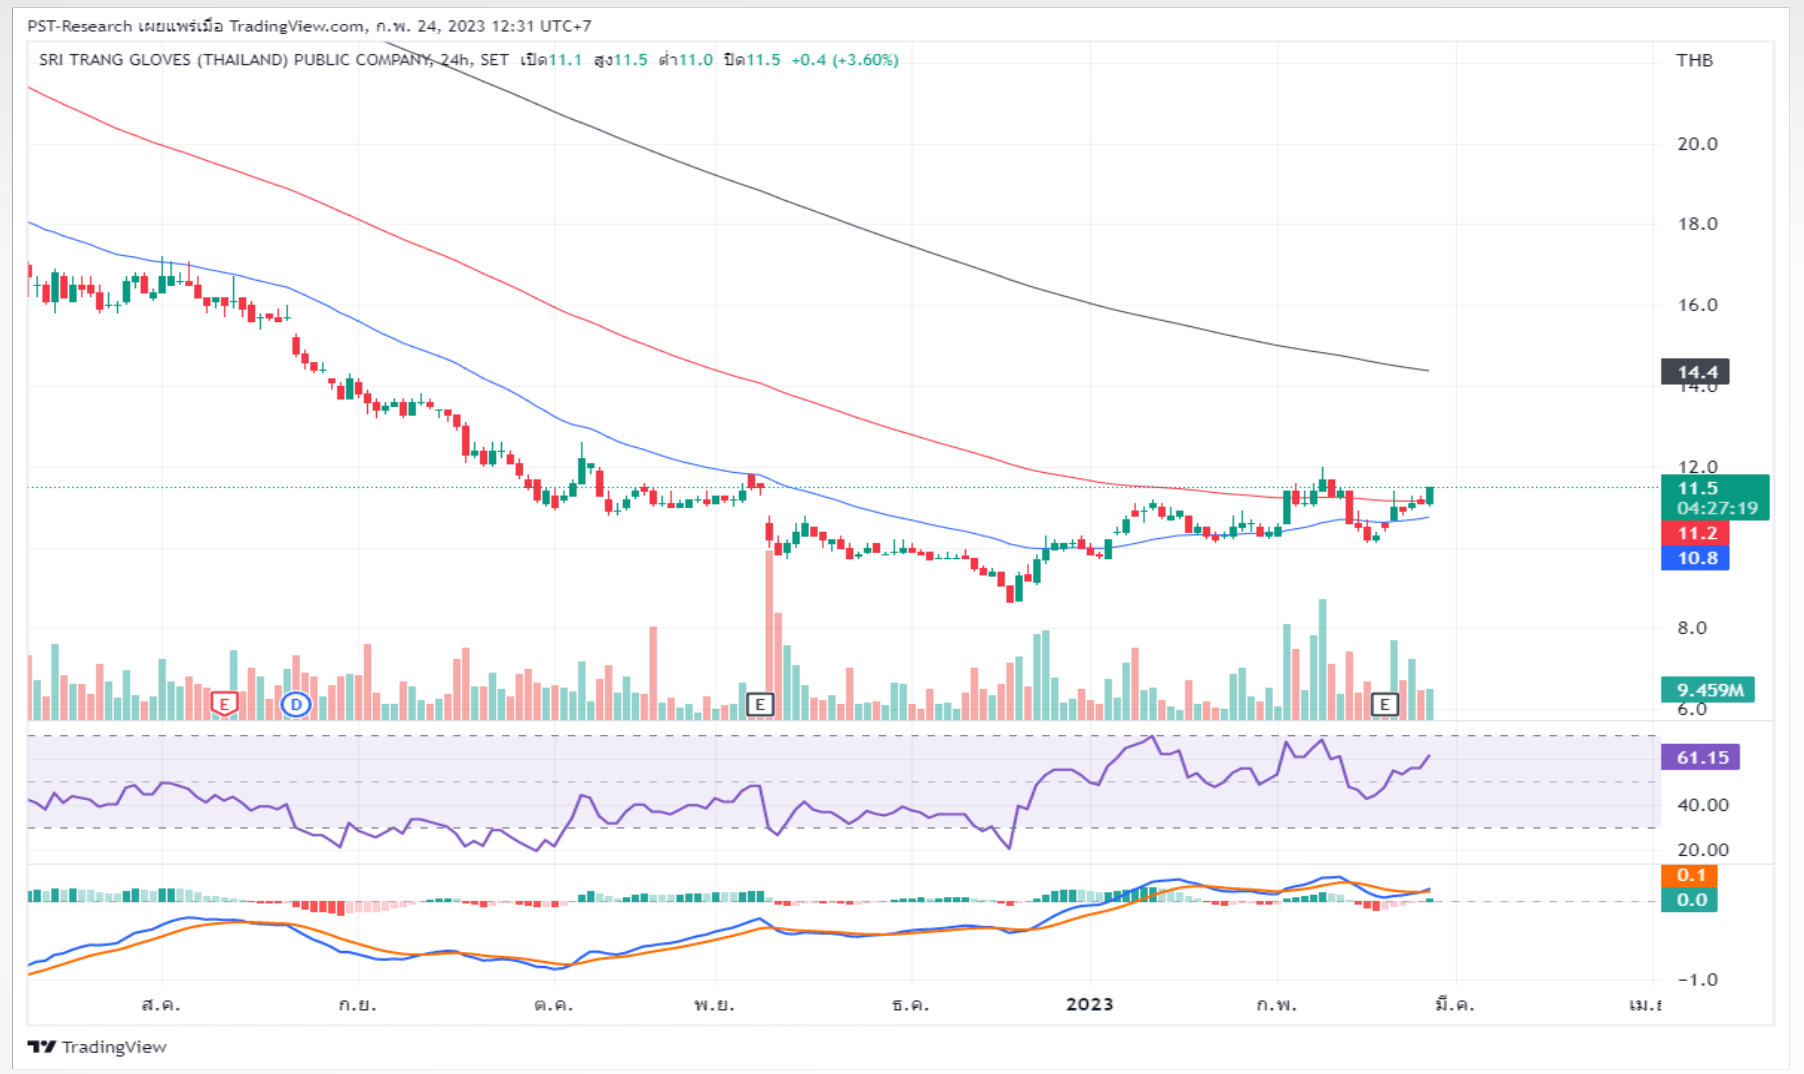Click the PST-Research publish info header
1804x1074 pixels.
(x=309, y=26)
